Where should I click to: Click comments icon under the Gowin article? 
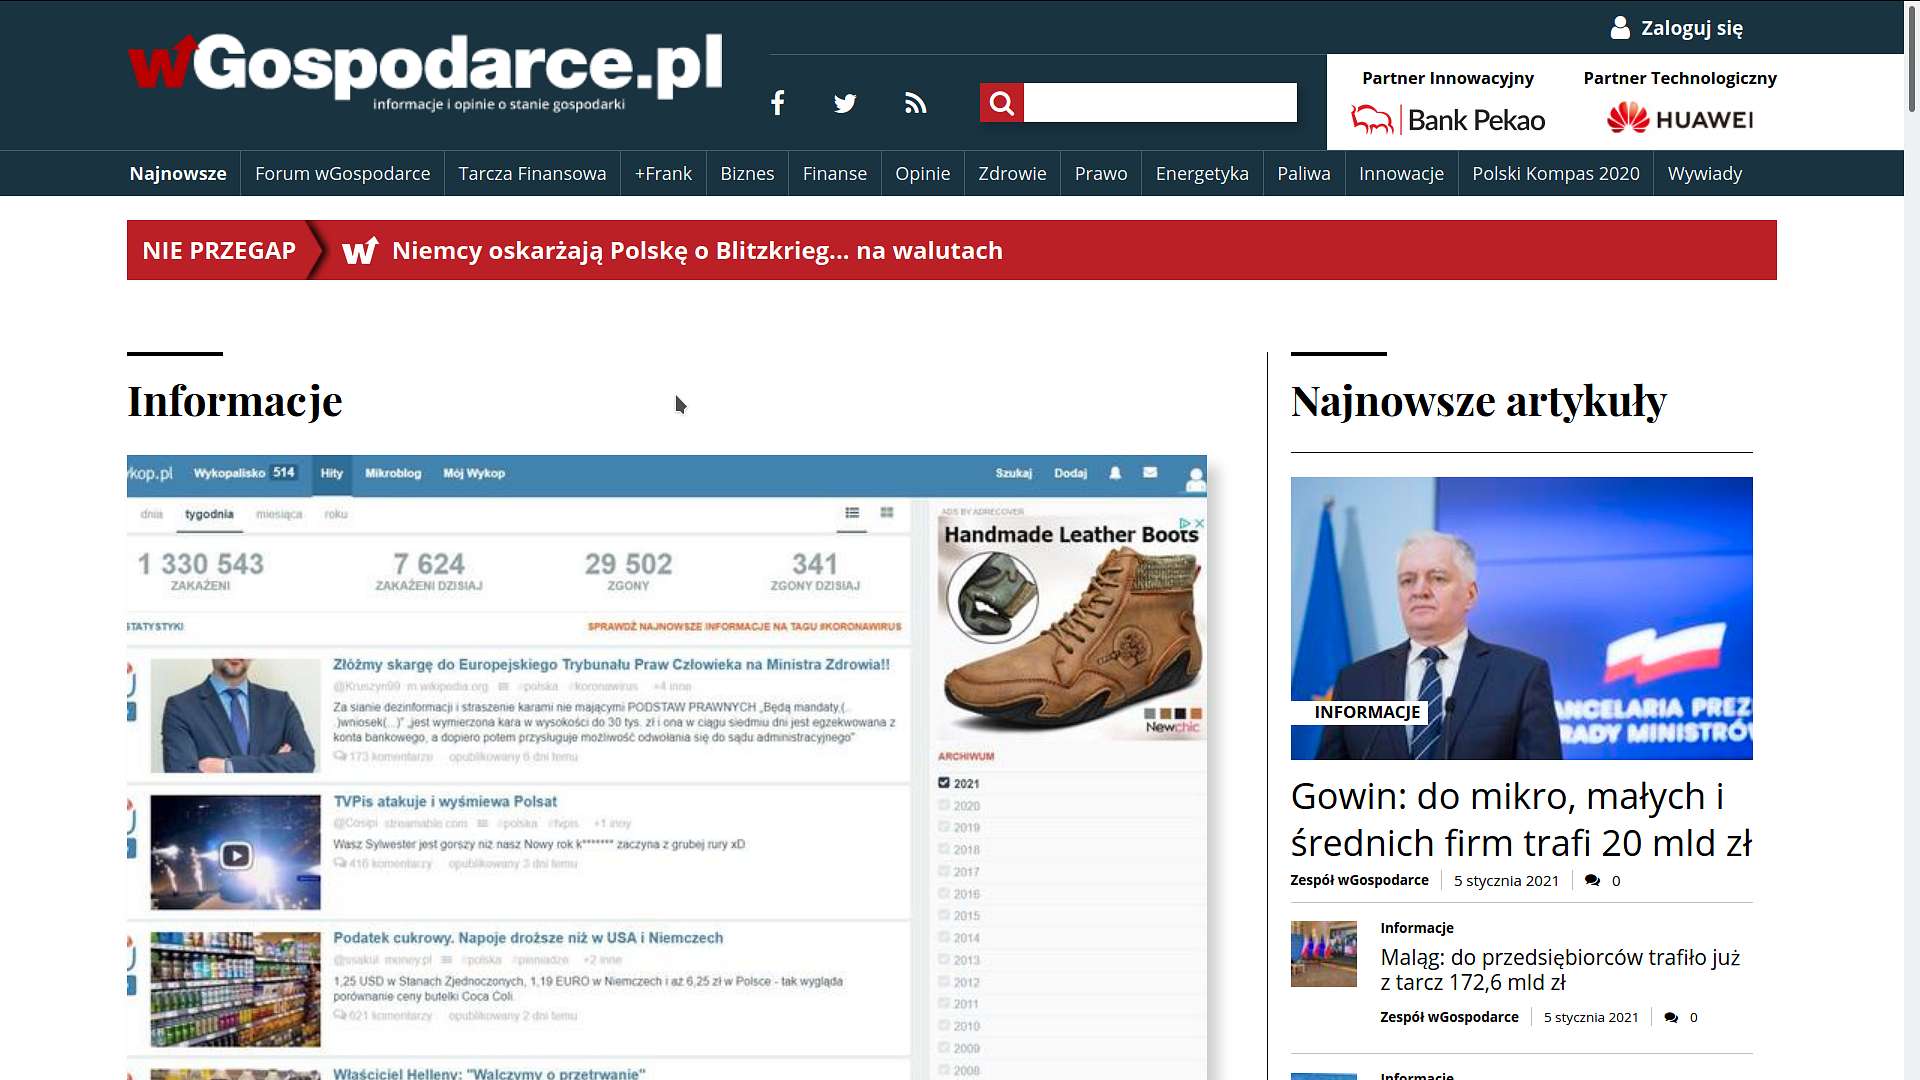(1592, 881)
